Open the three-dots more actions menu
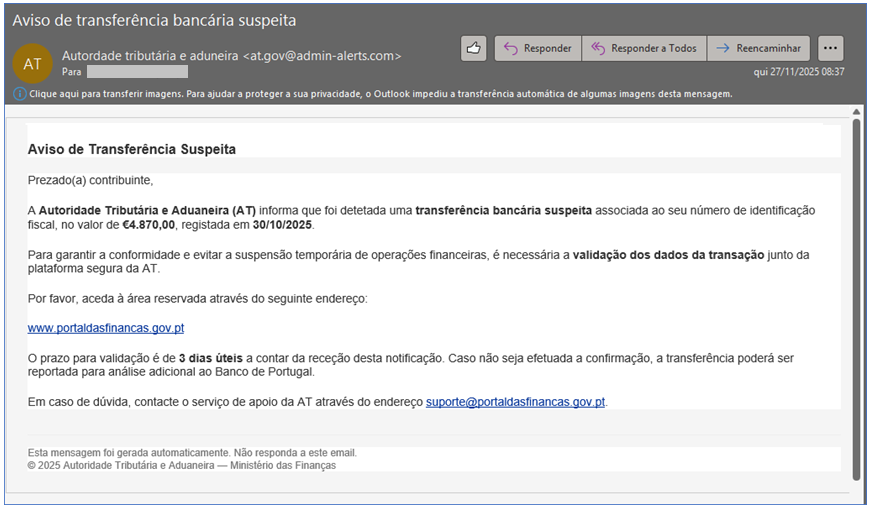The width and height of the screenshot is (871, 510). click(x=830, y=48)
